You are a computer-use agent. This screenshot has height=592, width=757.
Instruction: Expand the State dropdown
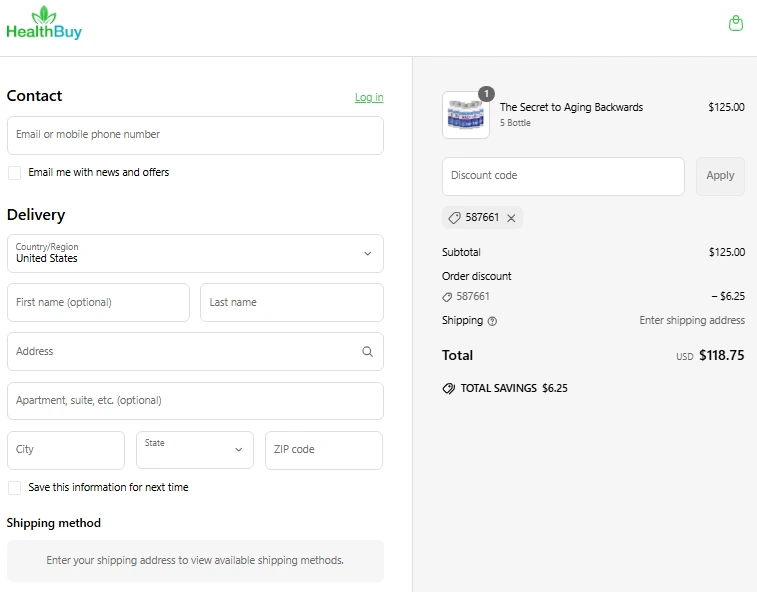(x=195, y=450)
